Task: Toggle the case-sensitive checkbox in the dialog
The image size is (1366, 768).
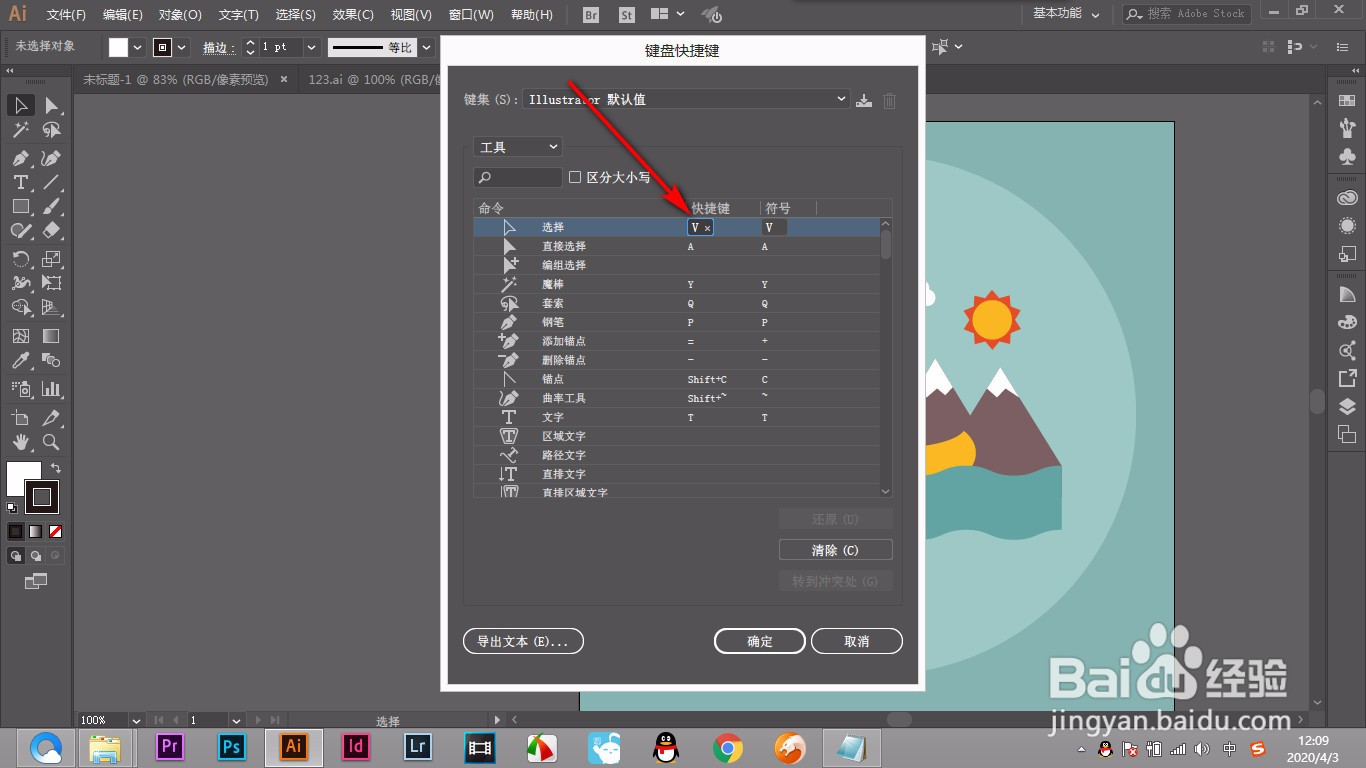Action: click(x=575, y=177)
